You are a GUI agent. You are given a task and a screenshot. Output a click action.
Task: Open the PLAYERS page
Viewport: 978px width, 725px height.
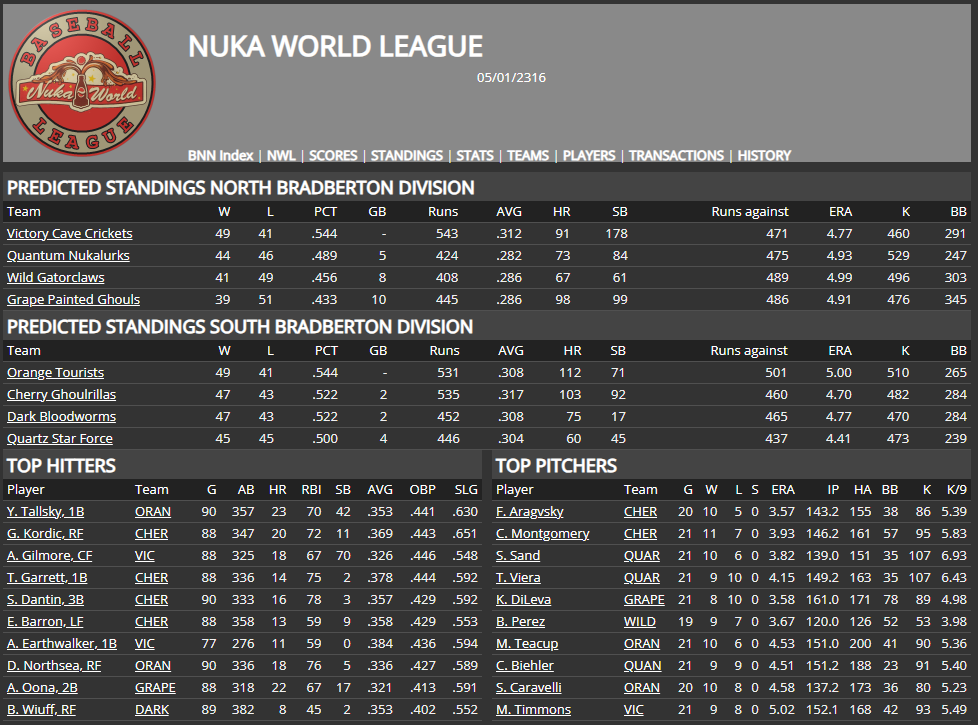pos(589,155)
